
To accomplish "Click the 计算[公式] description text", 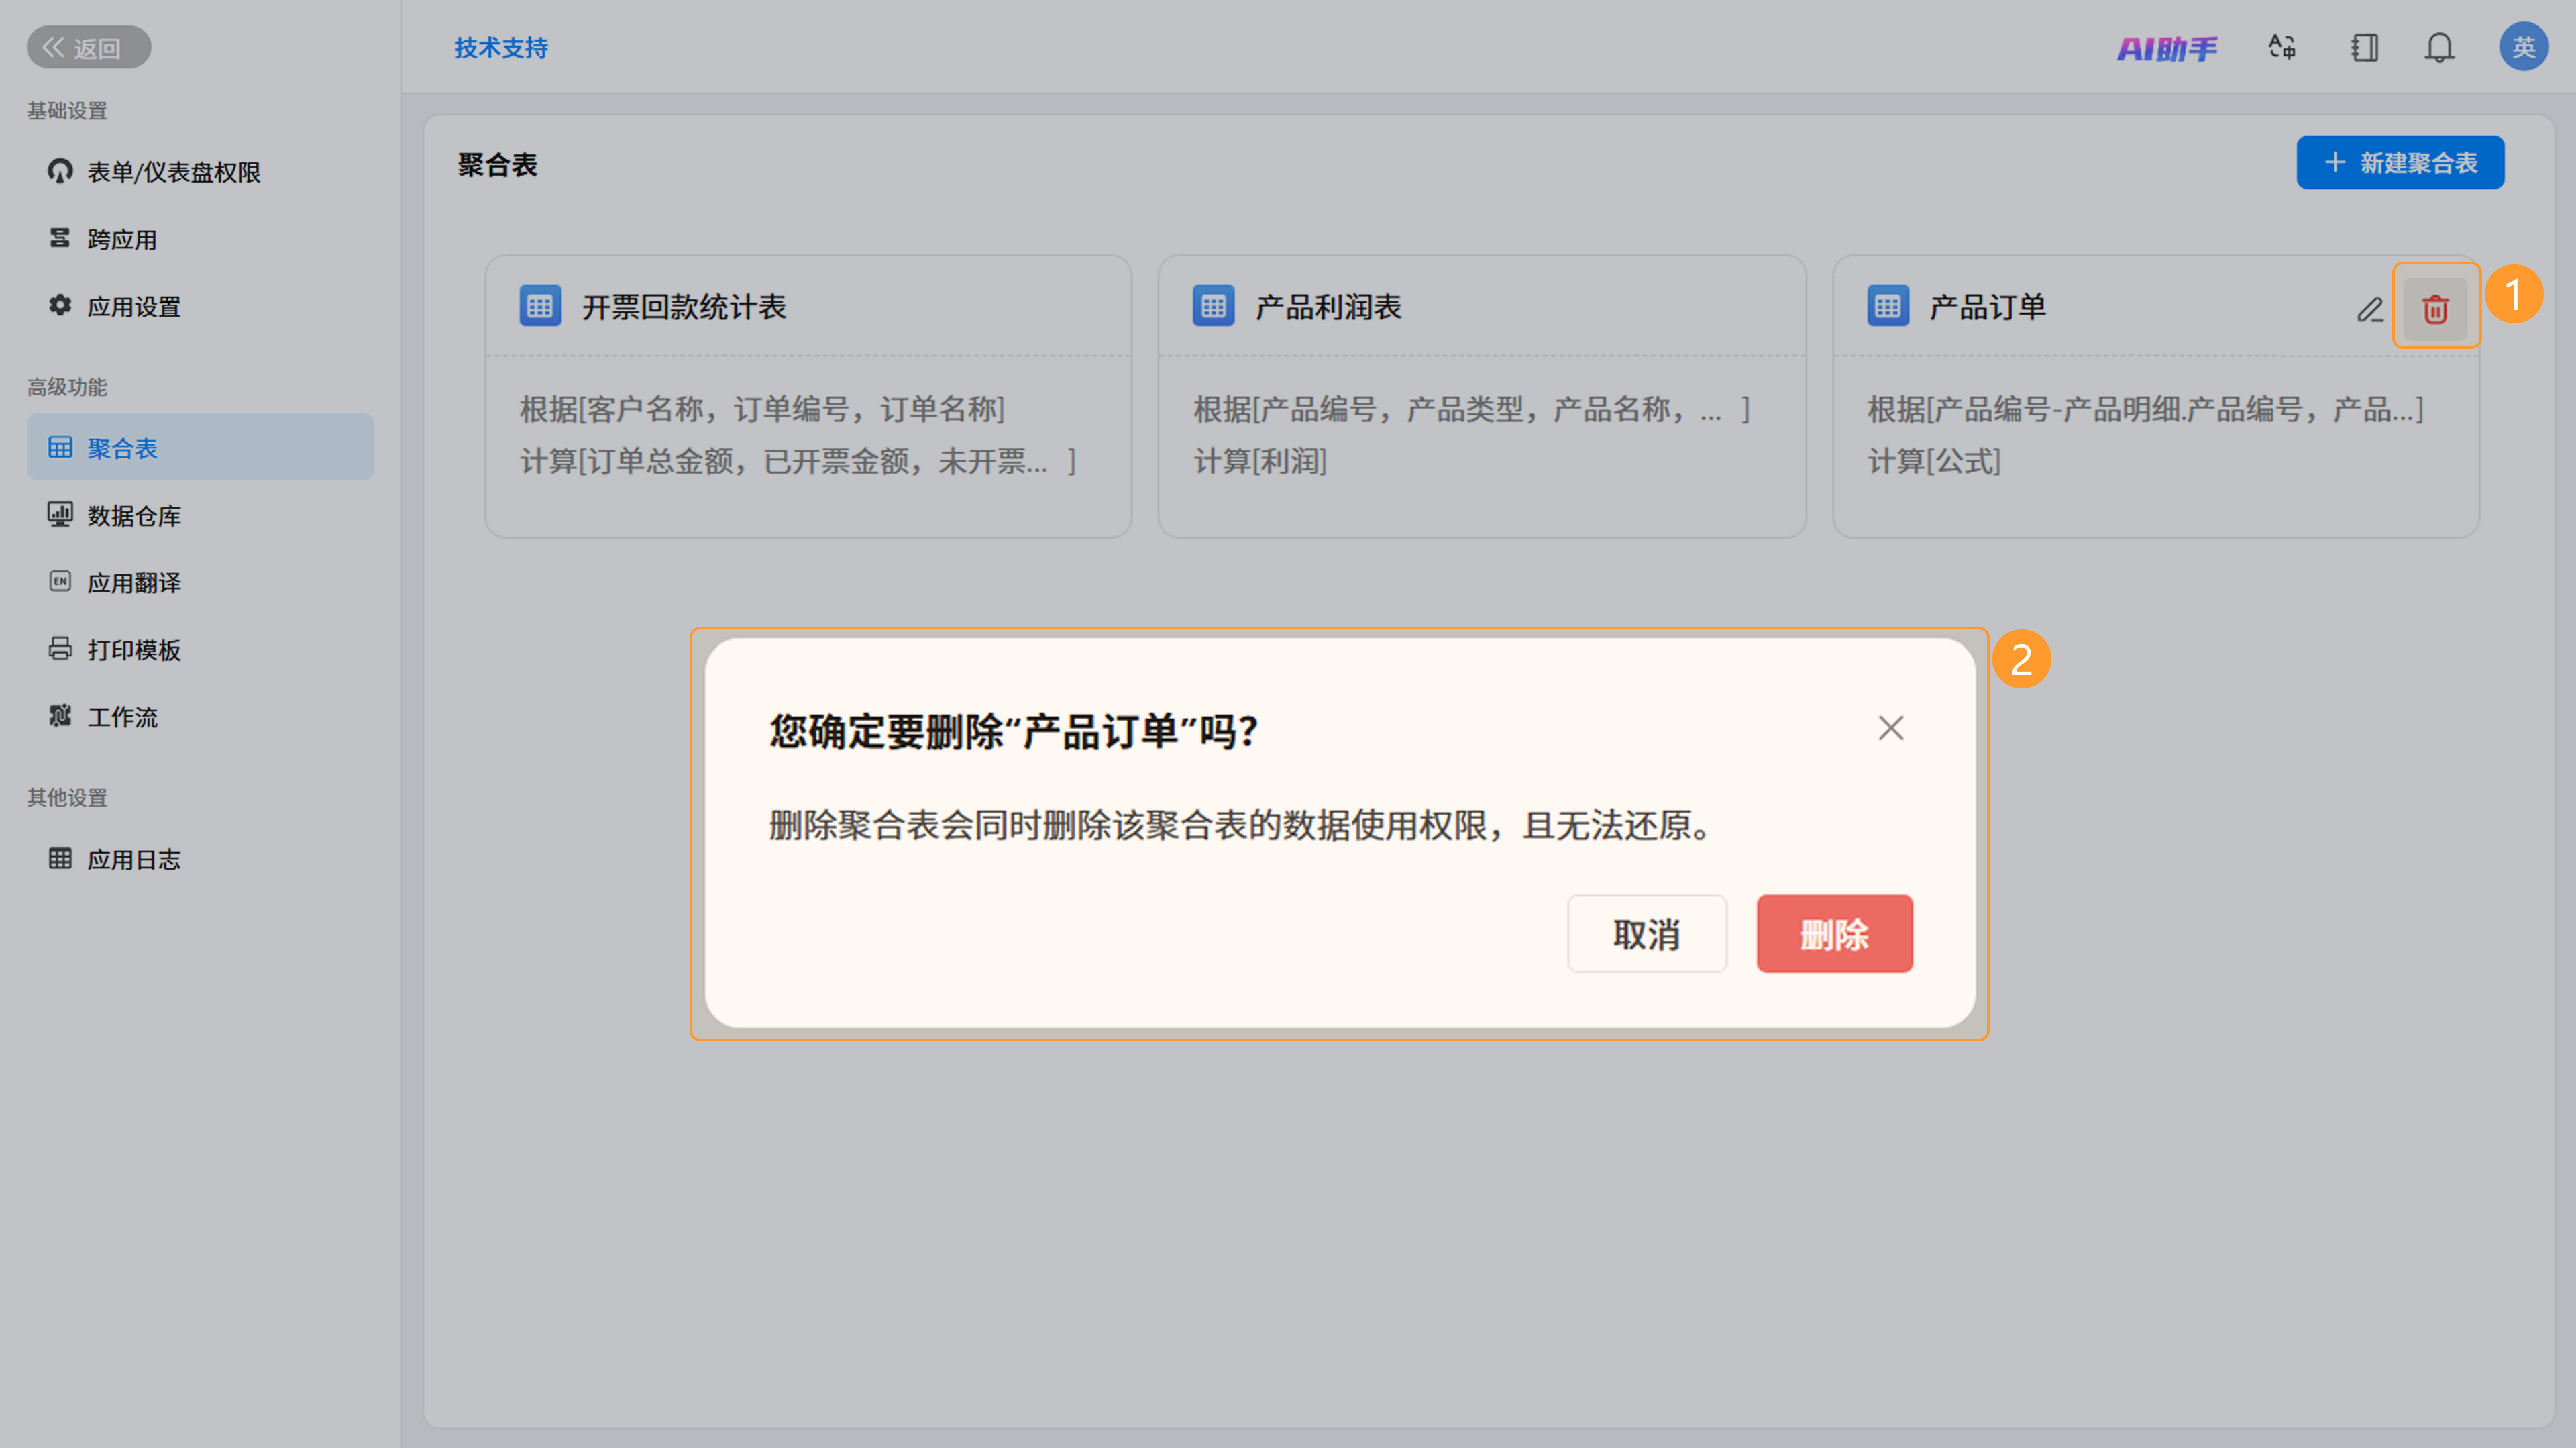I will (1934, 461).
